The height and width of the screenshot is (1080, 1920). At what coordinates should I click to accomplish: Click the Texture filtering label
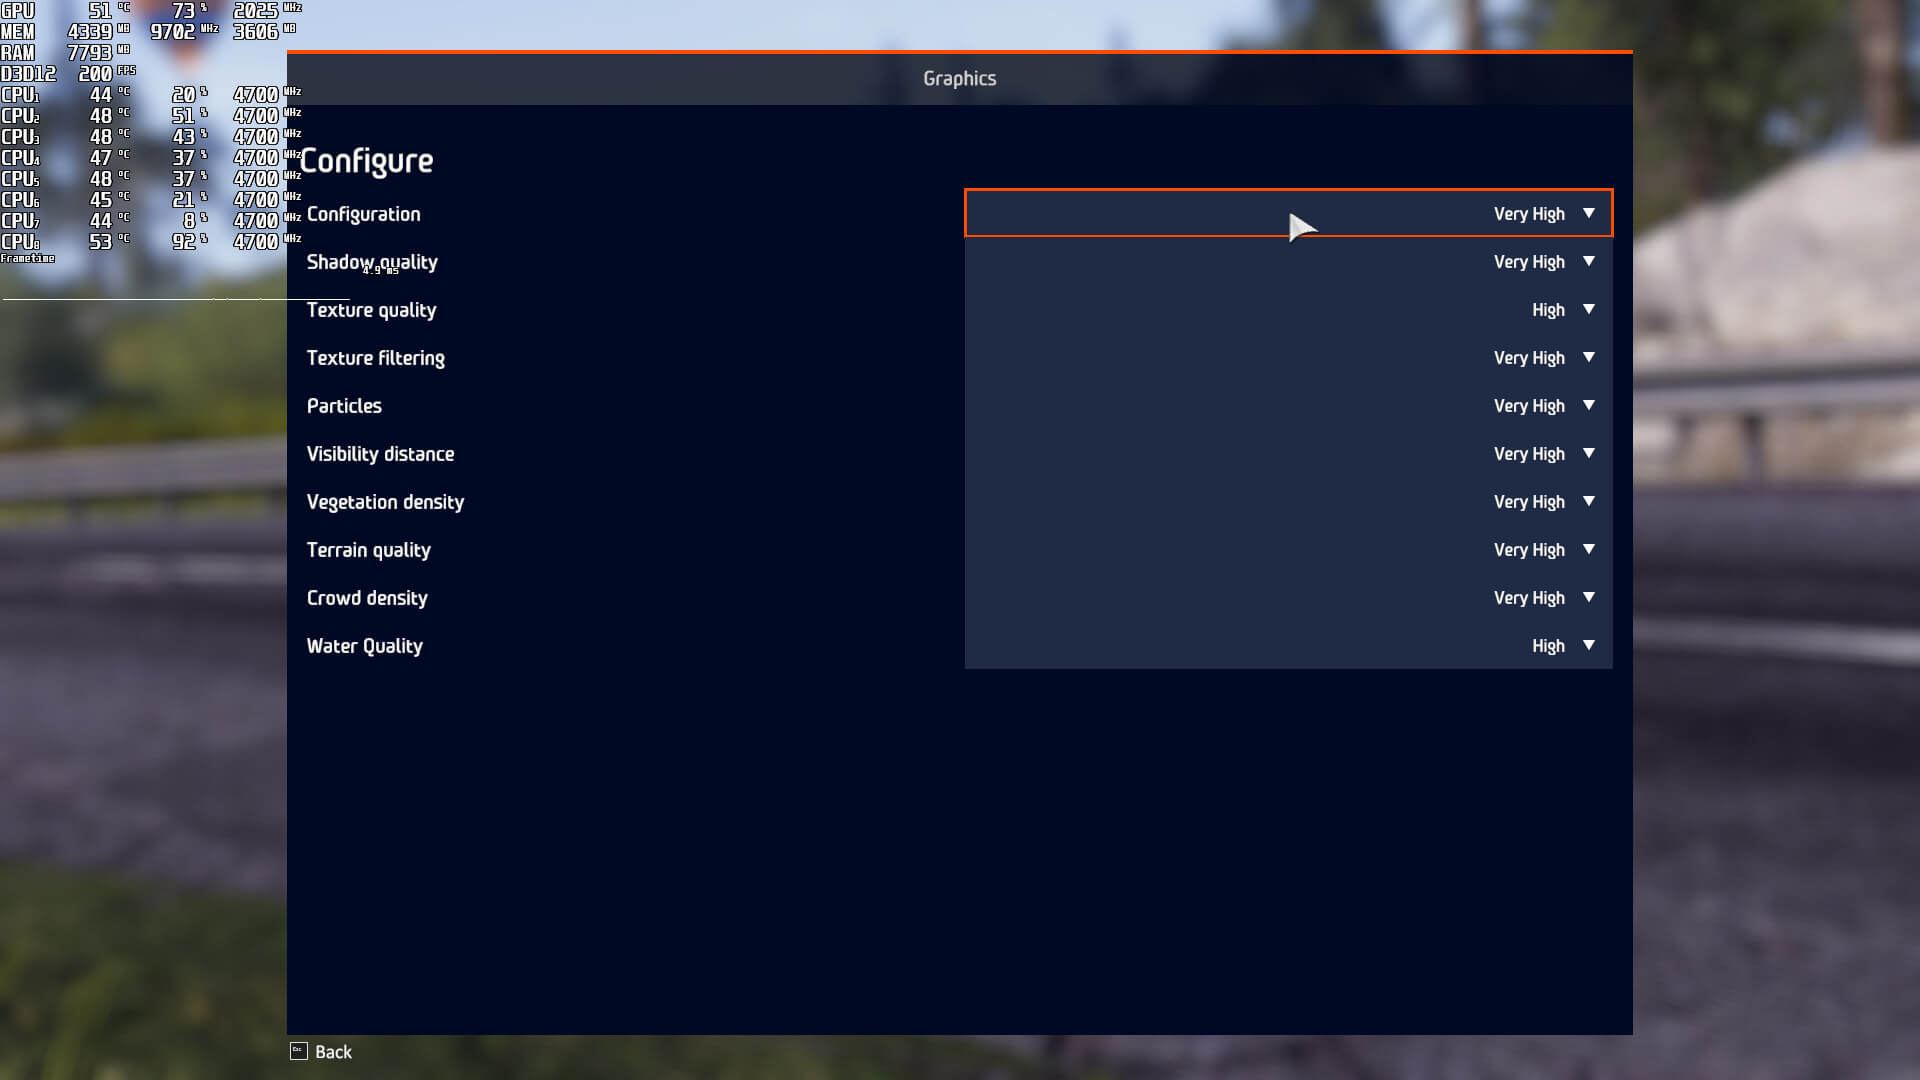point(375,358)
